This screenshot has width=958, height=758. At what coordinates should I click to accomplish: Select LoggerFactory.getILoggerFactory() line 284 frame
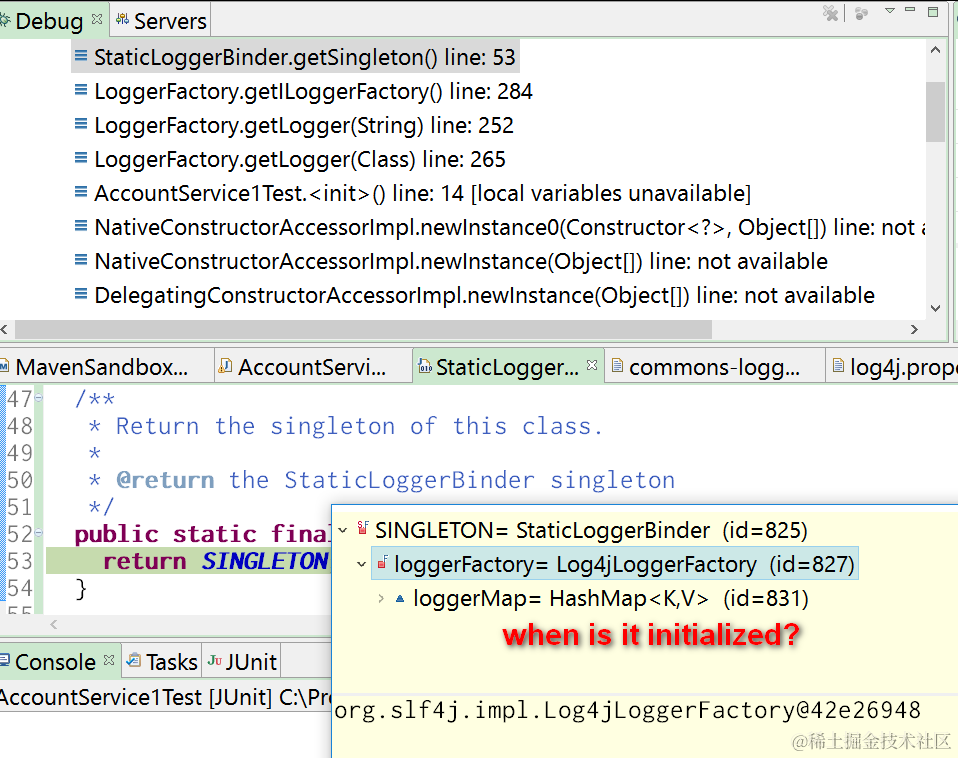click(x=303, y=91)
